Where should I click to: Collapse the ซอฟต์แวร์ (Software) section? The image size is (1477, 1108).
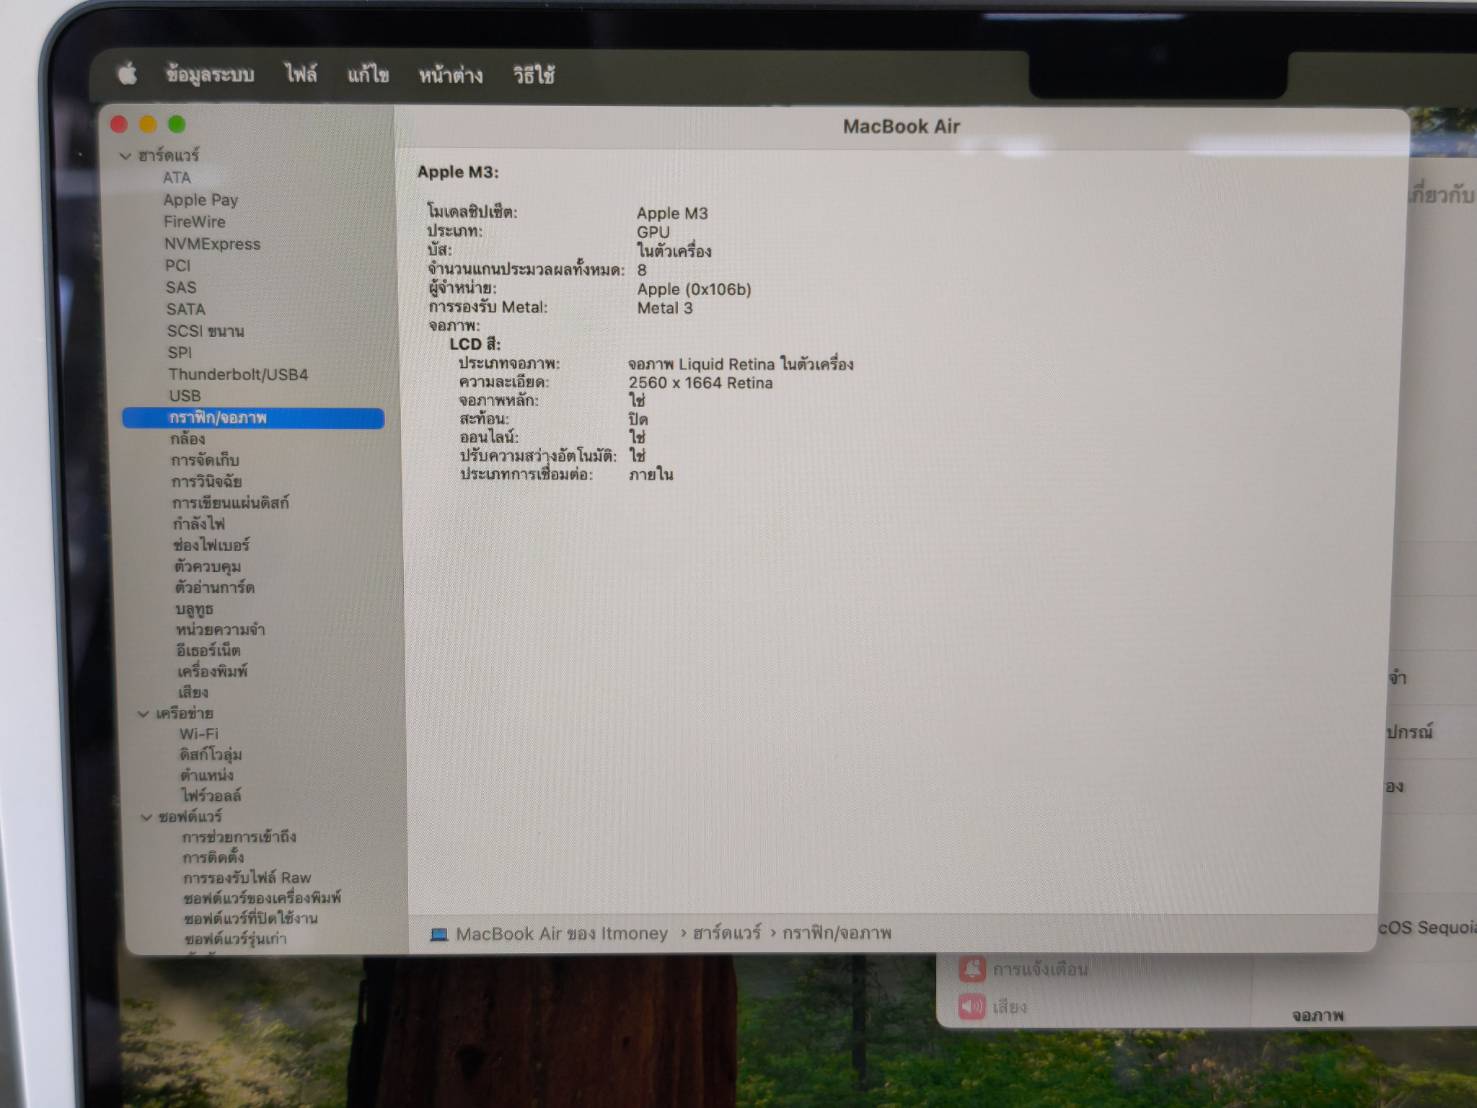(146, 817)
